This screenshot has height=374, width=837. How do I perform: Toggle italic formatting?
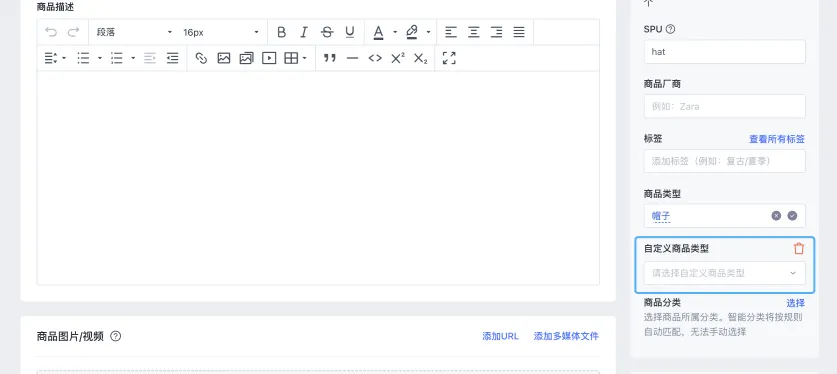pos(304,32)
